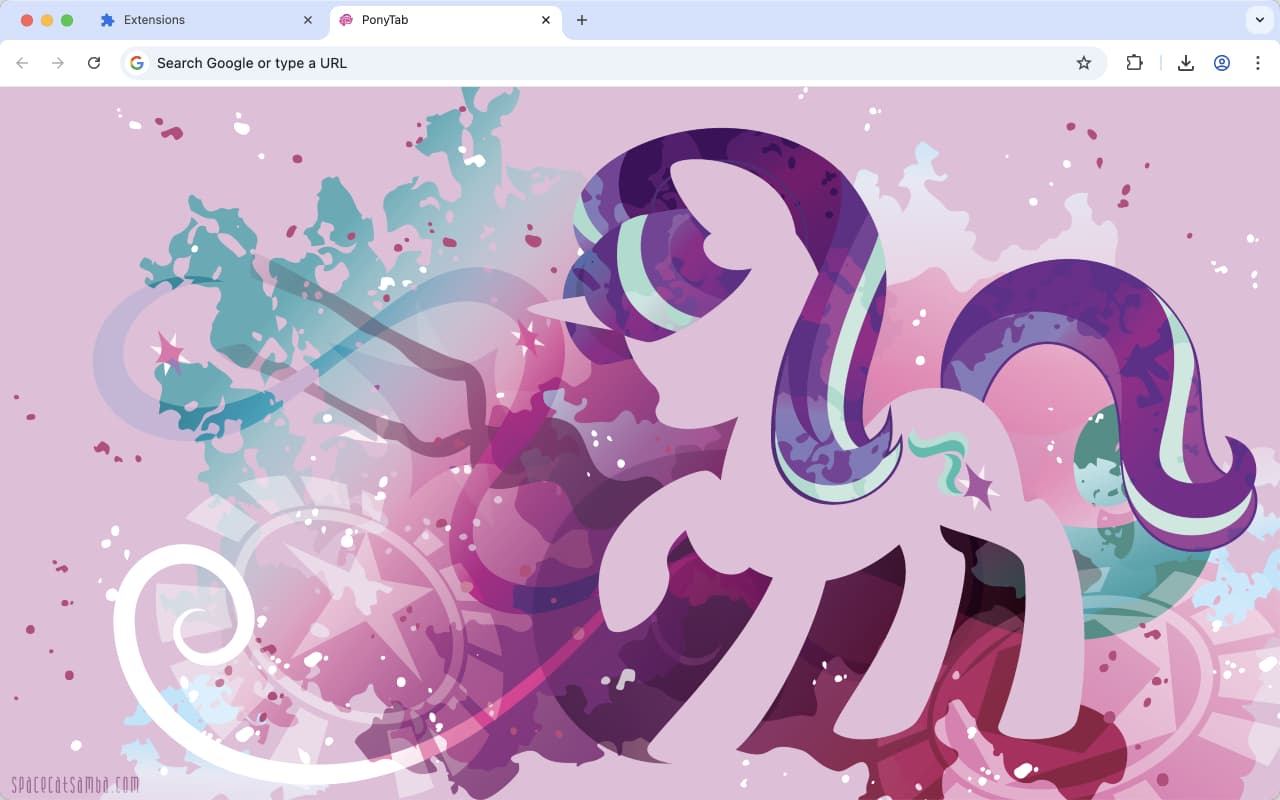Click the Google icon in address bar
The image size is (1280, 800).
pyautogui.click(x=137, y=63)
